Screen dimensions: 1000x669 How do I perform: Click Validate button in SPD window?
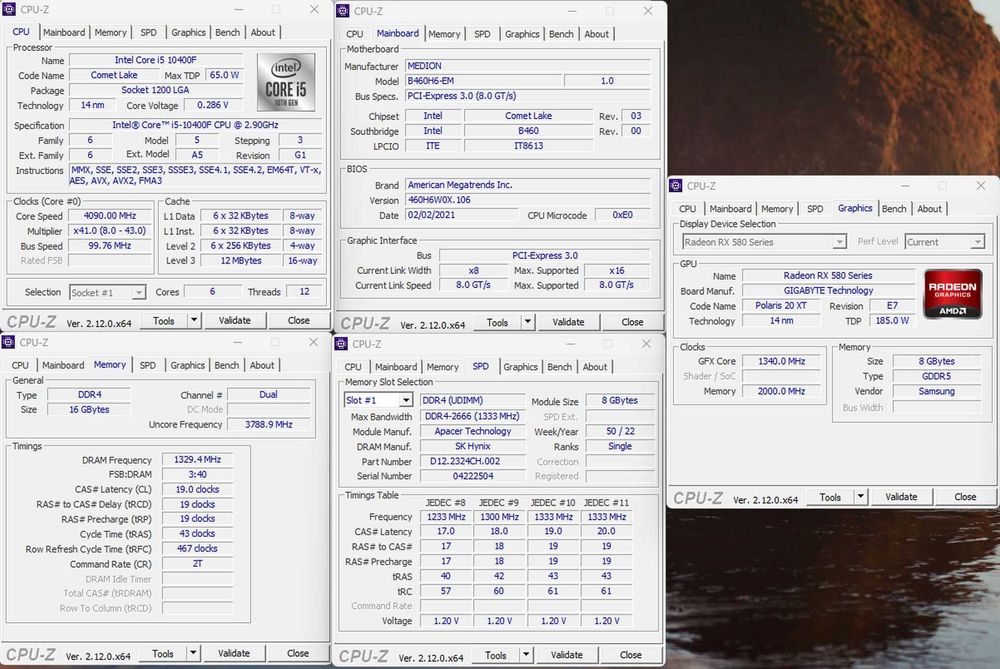(566, 654)
